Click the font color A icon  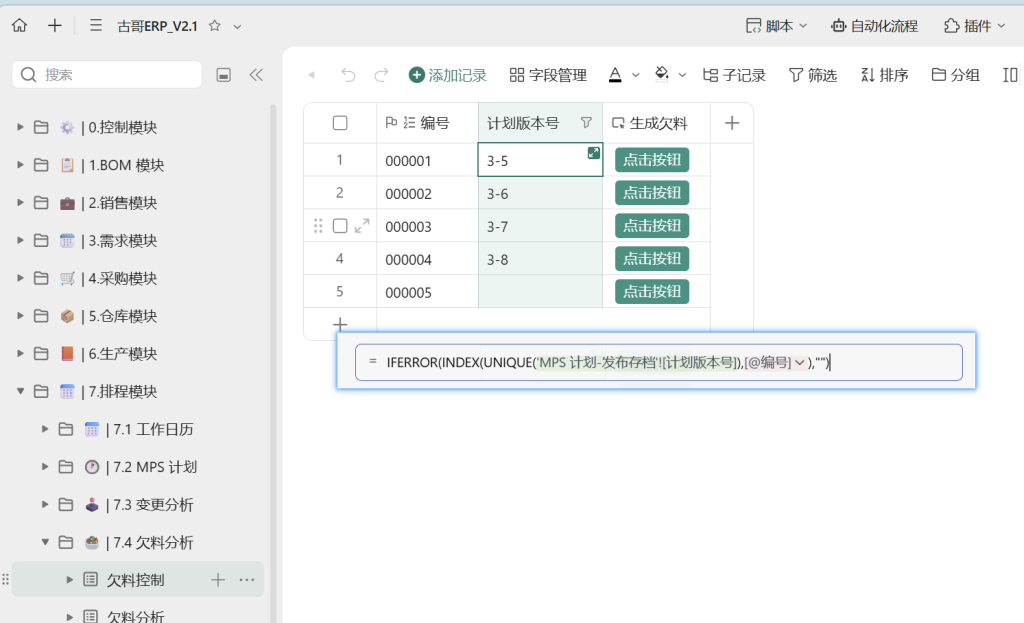click(x=615, y=75)
